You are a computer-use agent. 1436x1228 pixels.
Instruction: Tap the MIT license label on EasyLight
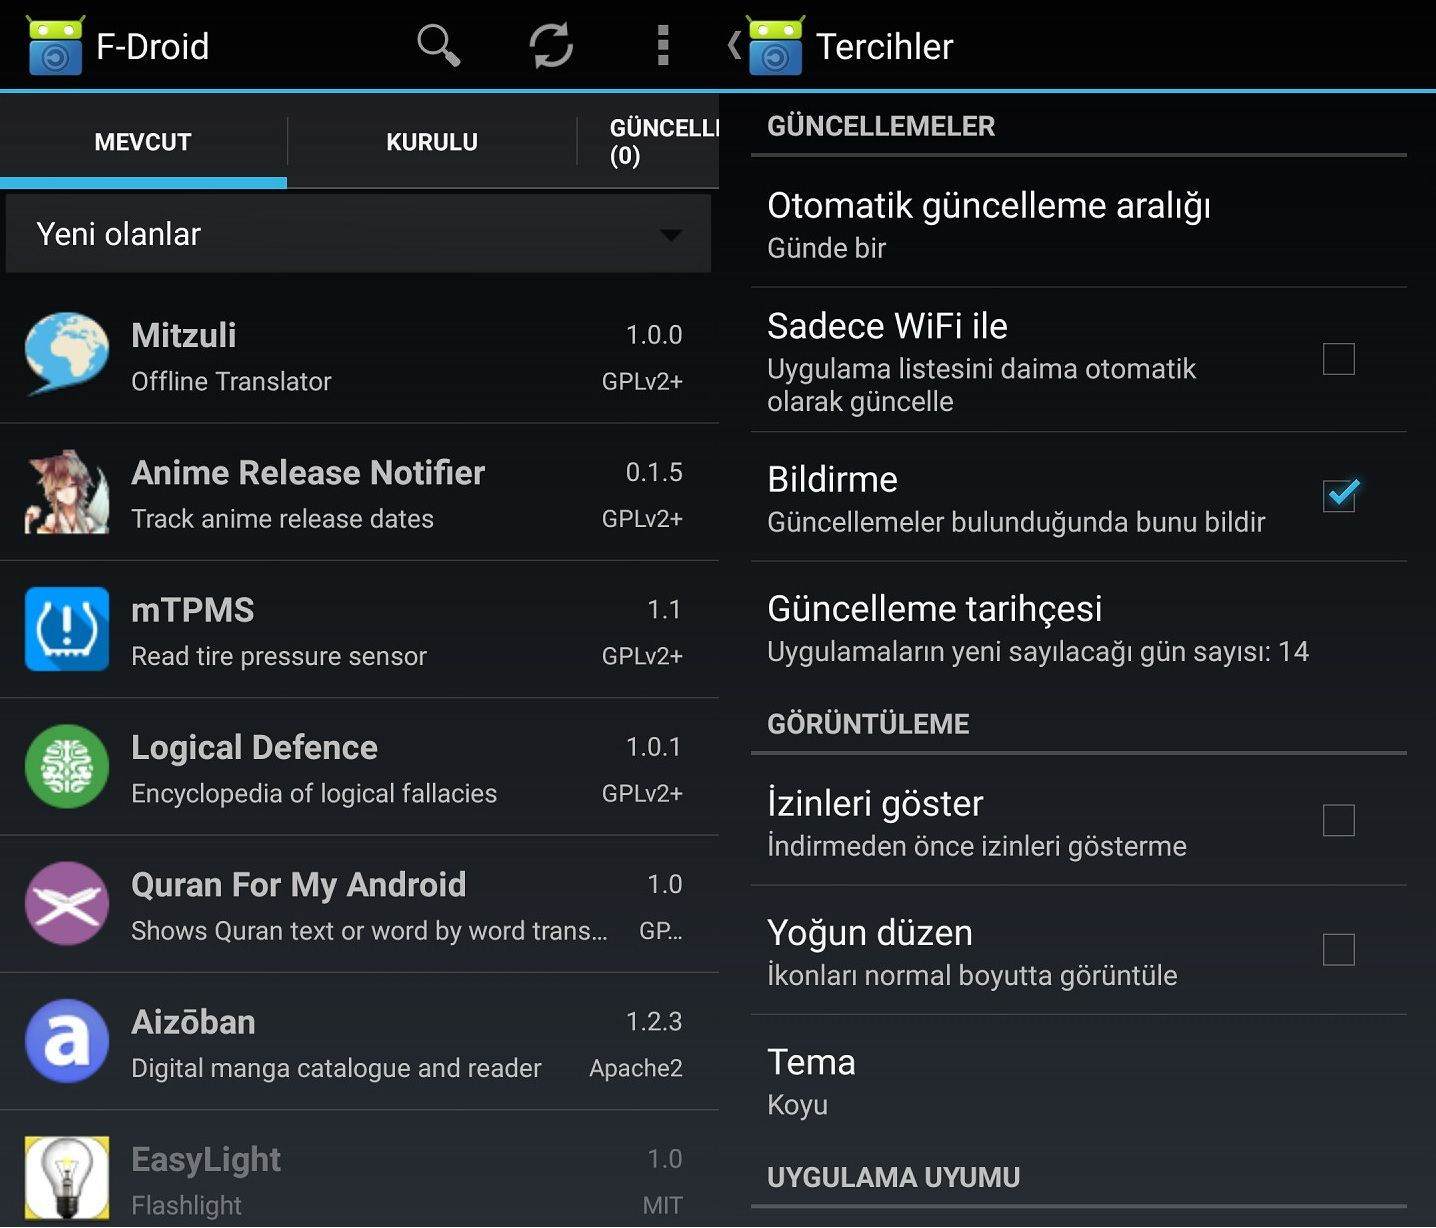[x=662, y=1206]
